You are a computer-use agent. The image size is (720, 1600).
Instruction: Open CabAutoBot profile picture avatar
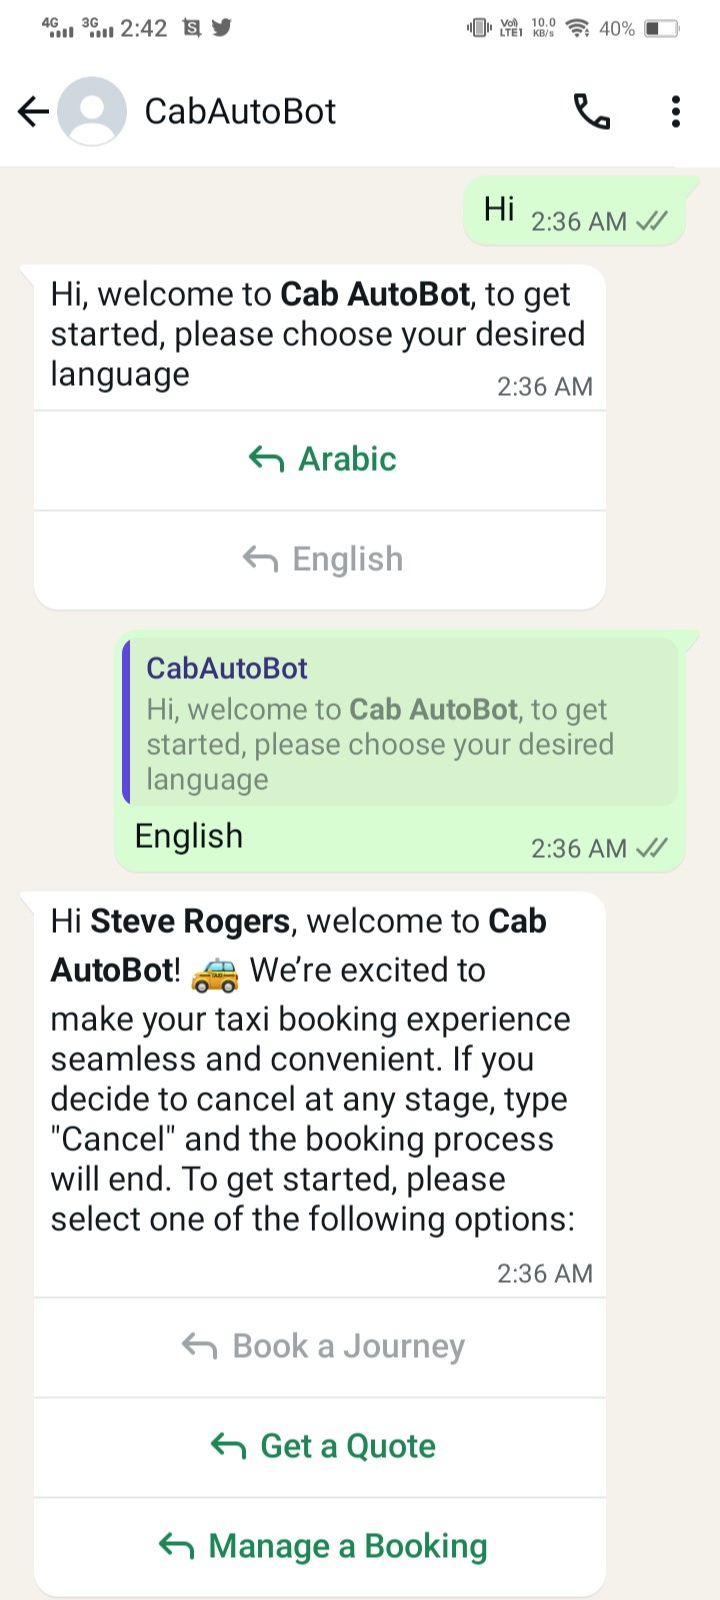pyautogui.click(x=92, y=111)
